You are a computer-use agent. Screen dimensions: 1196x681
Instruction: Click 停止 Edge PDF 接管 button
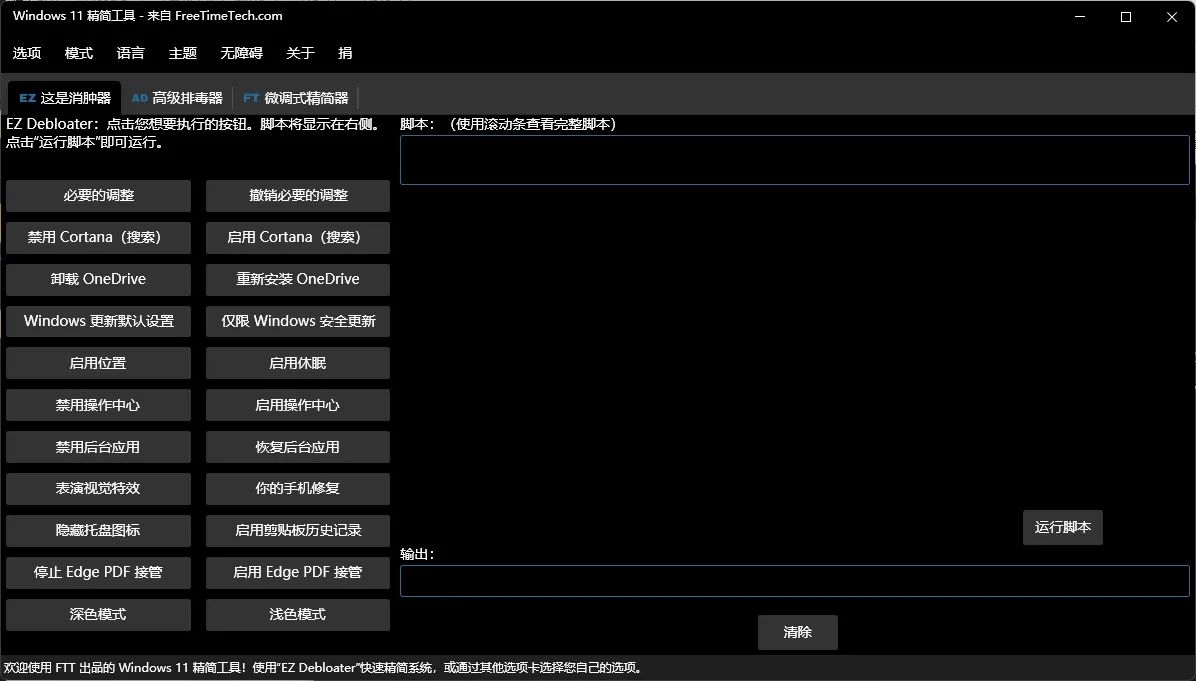(x=98, y=573)
